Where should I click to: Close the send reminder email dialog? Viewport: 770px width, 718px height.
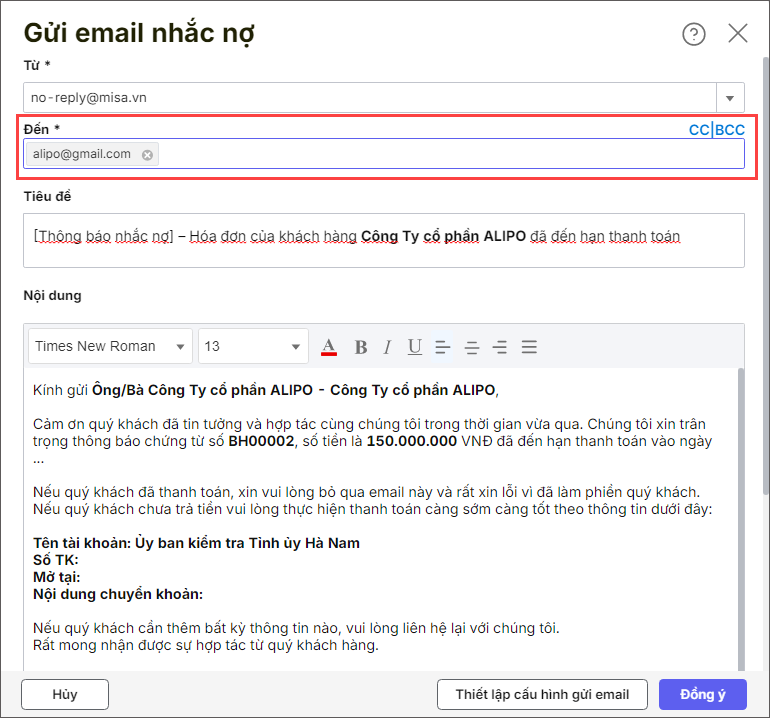click(738, 33)
